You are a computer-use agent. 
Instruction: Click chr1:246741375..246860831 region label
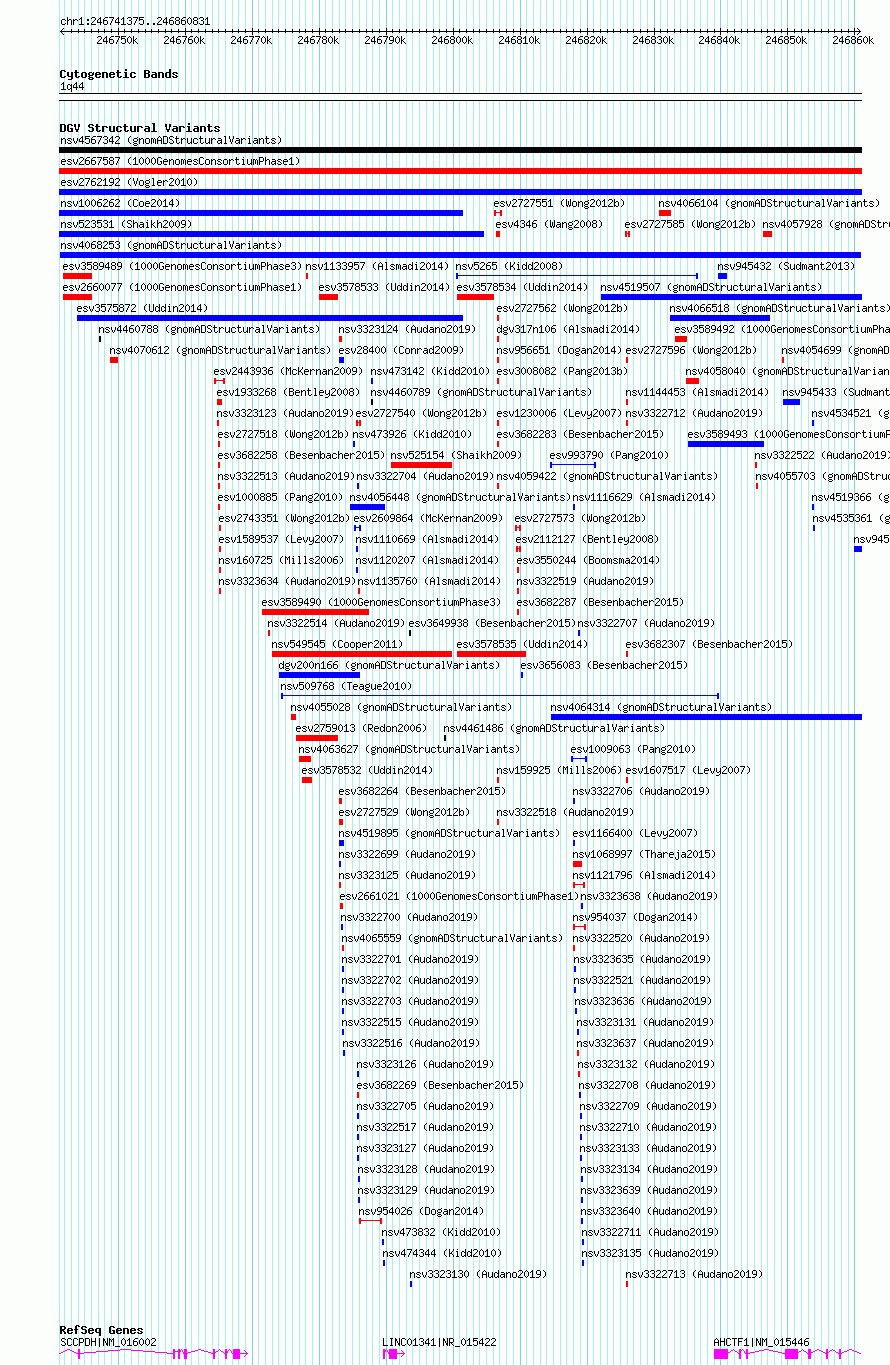pyautogui.click(x=135, y=21)
